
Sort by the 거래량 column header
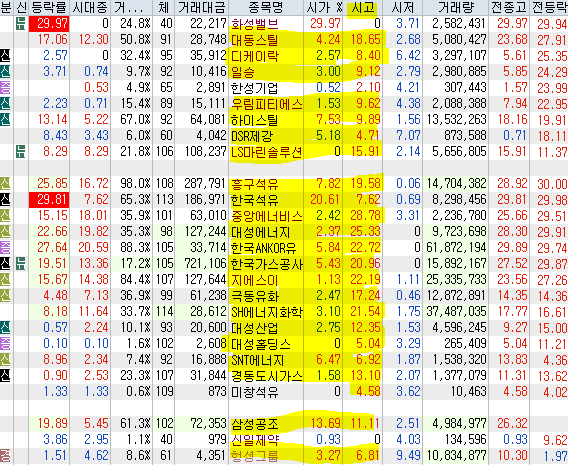point(456,7)
